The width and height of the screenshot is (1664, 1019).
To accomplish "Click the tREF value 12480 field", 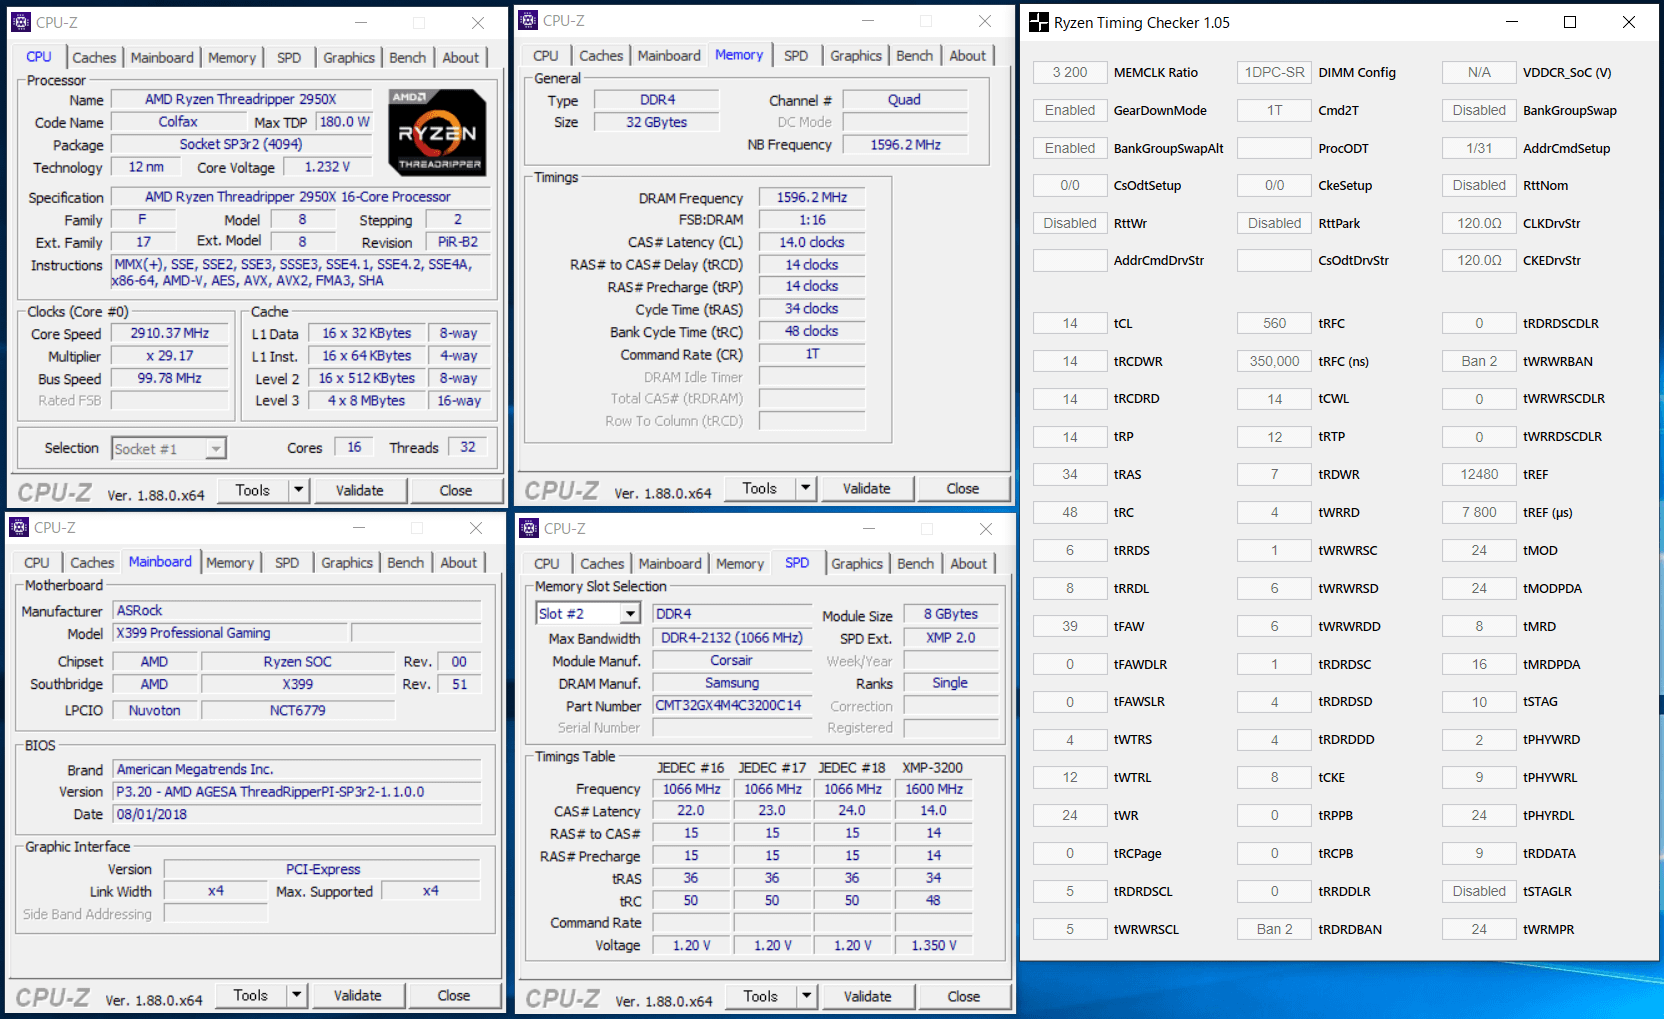I will [1479, 474].
